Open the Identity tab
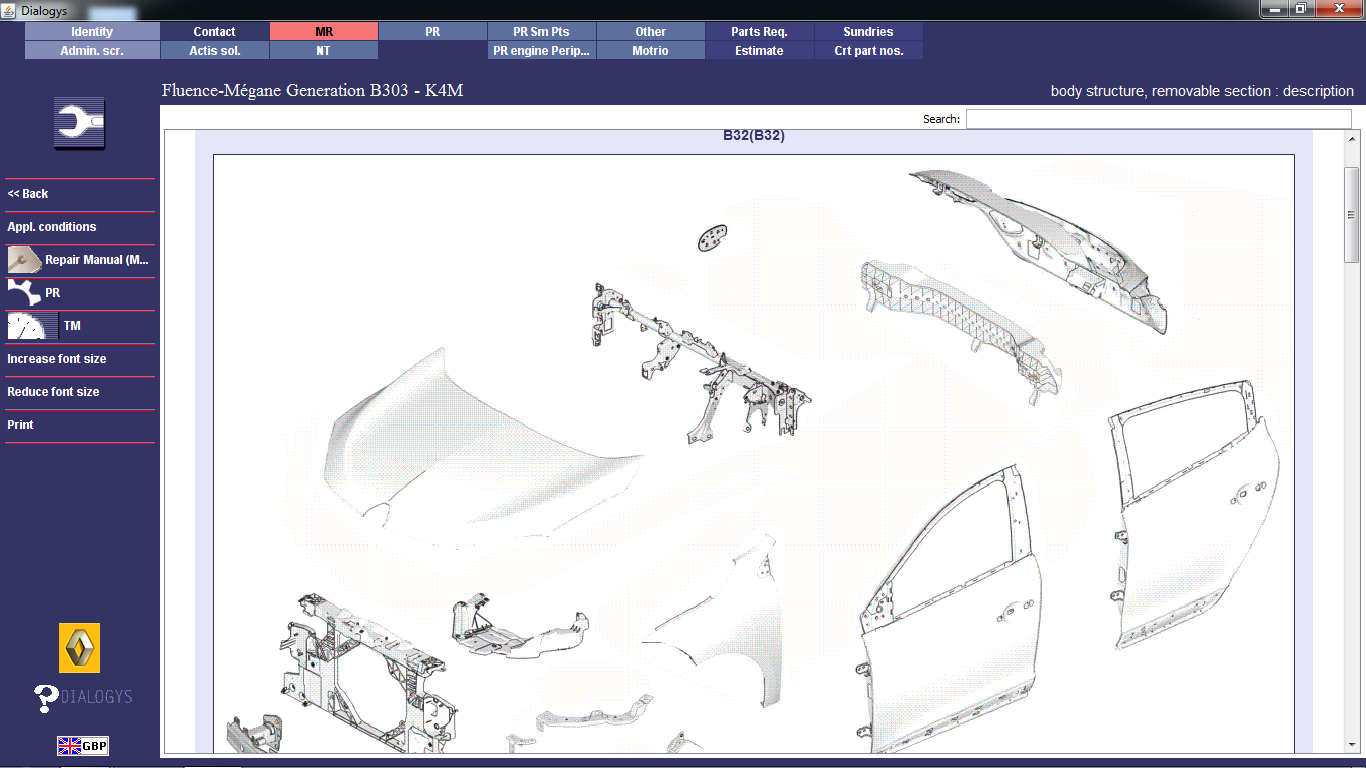Viewport: 1366px width, 768px height. (x=92, y=32)
